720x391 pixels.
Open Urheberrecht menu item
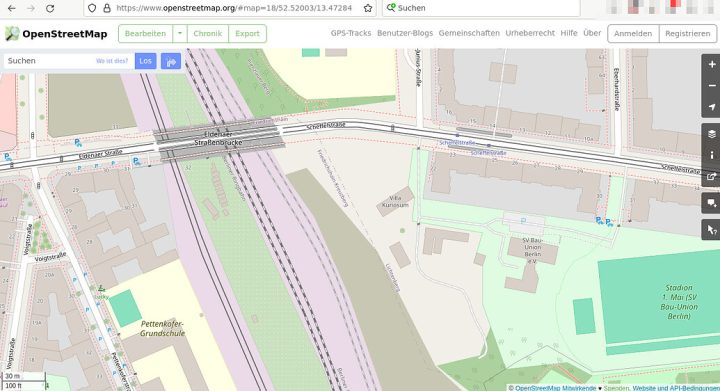coord(530,33)
